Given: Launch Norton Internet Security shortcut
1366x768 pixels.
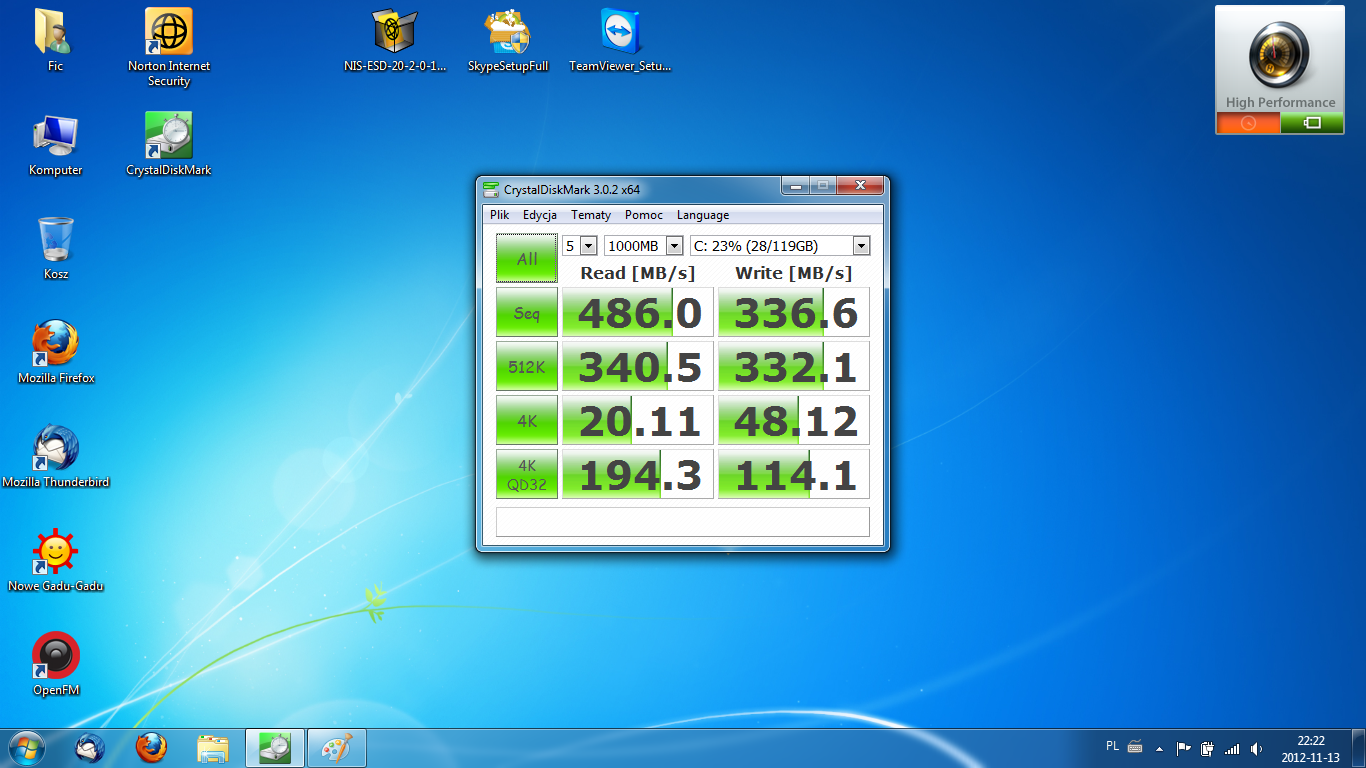Looking at the screenshot, I should pyautogui.click(x=169, y=47).
